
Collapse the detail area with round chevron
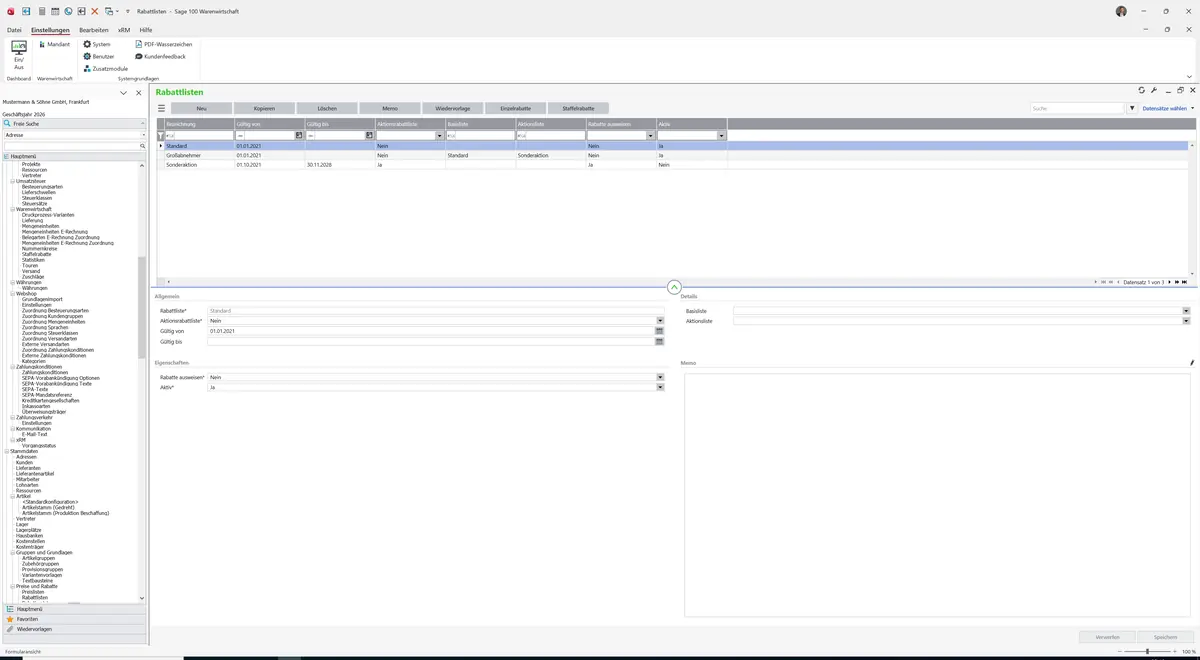674,287
